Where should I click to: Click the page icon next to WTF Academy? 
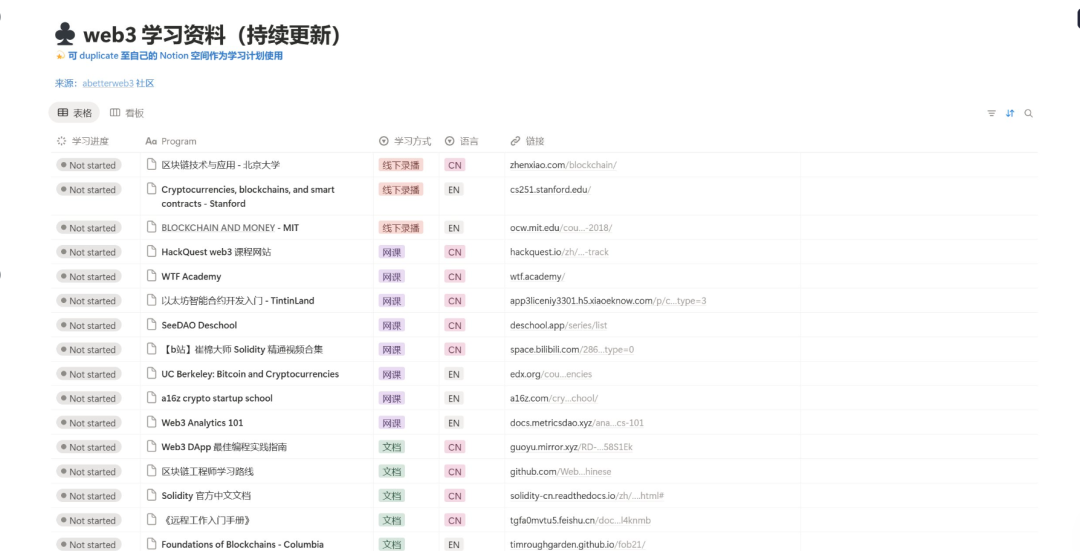tap(152, 277)
